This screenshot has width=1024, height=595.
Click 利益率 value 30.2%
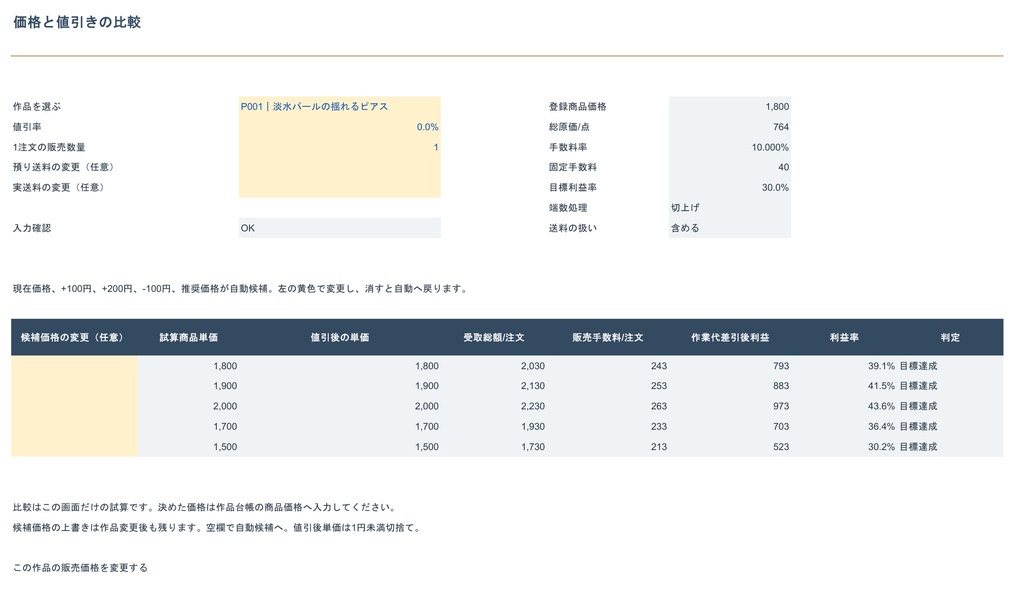(881, 447)
